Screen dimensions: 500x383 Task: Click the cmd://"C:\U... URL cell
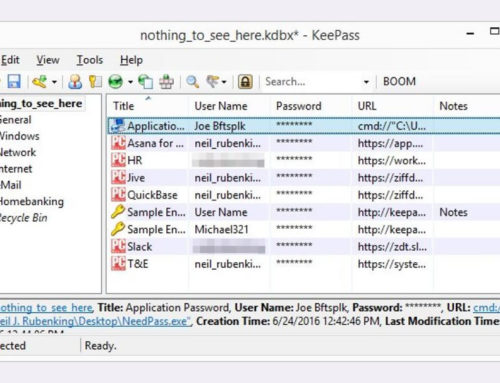(392, 126)
